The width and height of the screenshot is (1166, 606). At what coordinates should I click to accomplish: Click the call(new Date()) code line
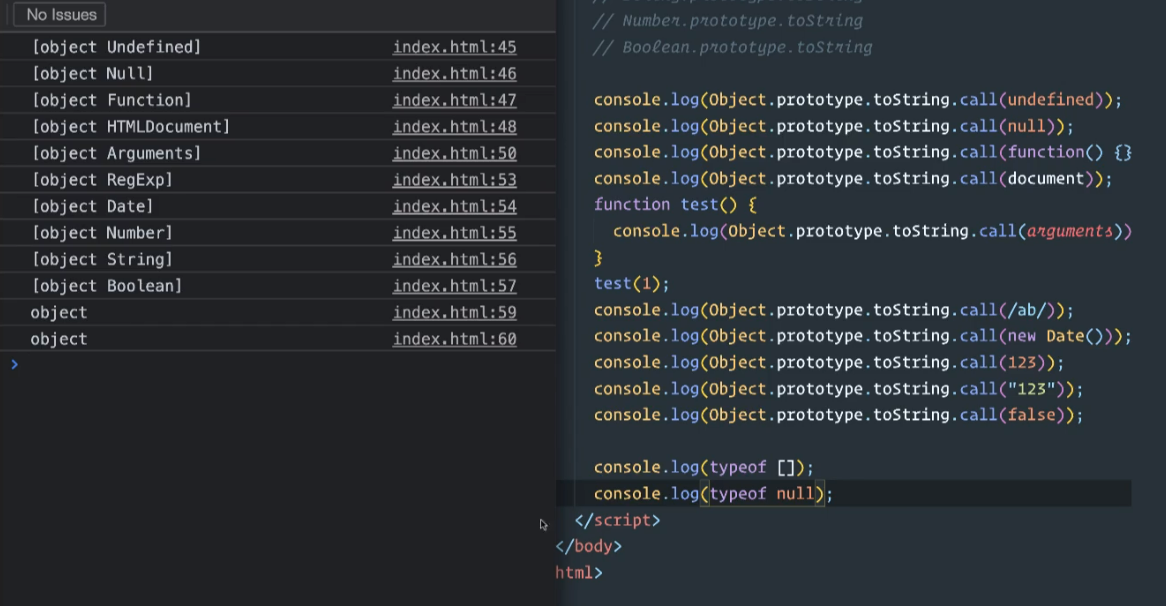[x=863, y=336]
